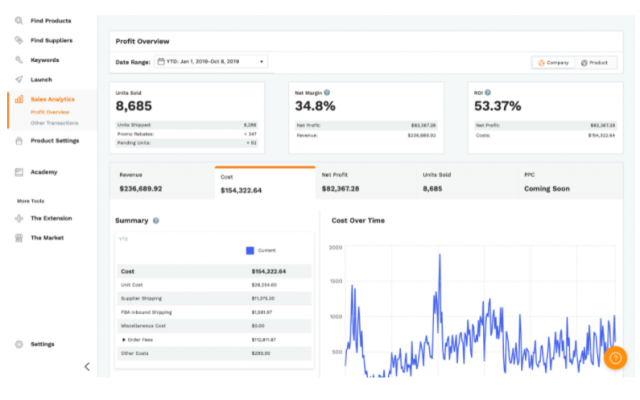
Task: Click the FBA Inbound Shipping row
Action: [x=214, y=312]
